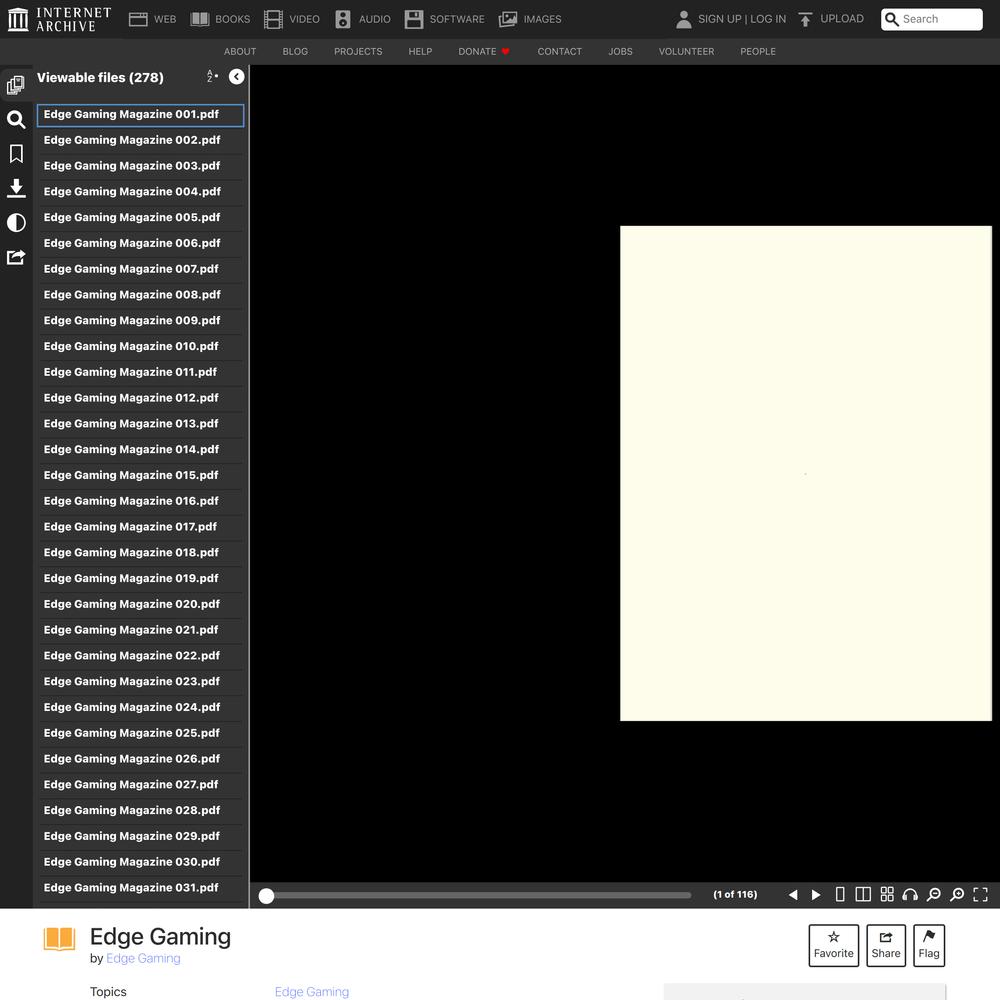Select Edge Gaming Magazine 022.pdf

[x=140, y=656]
